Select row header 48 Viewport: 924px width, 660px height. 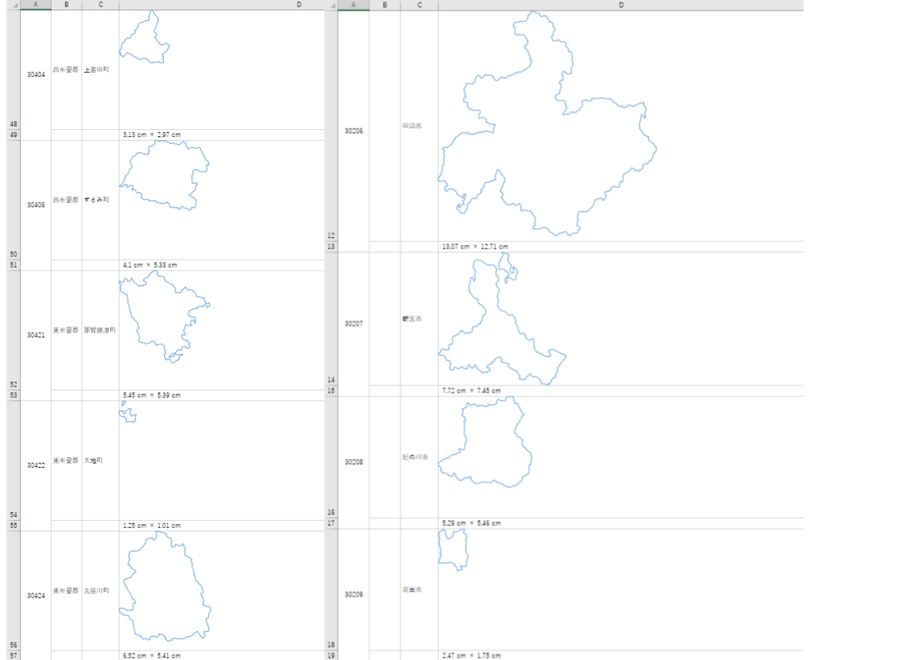(14, 70)
